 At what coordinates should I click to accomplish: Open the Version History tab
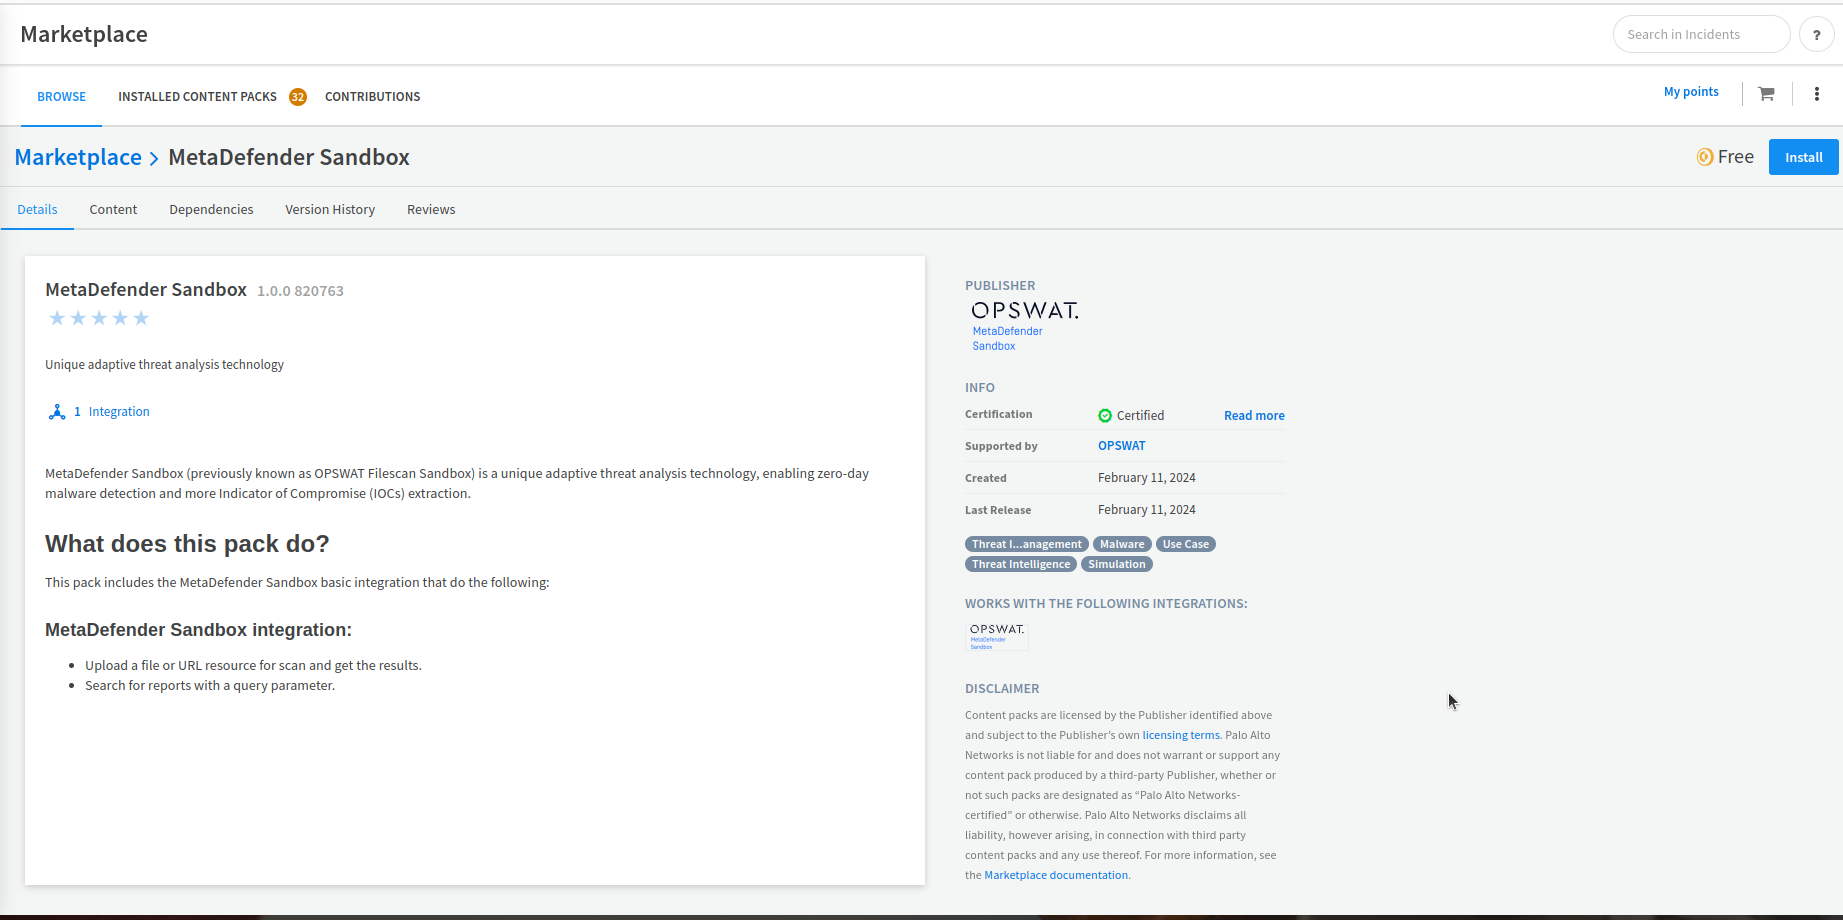coord(330,210)
